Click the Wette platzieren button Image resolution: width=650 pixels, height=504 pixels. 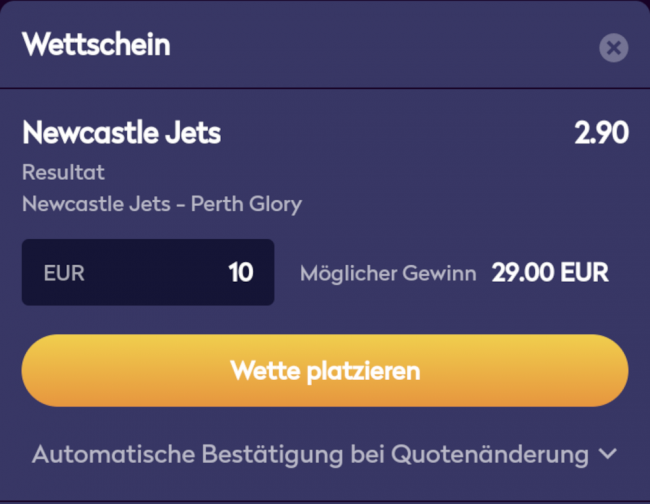325,371
